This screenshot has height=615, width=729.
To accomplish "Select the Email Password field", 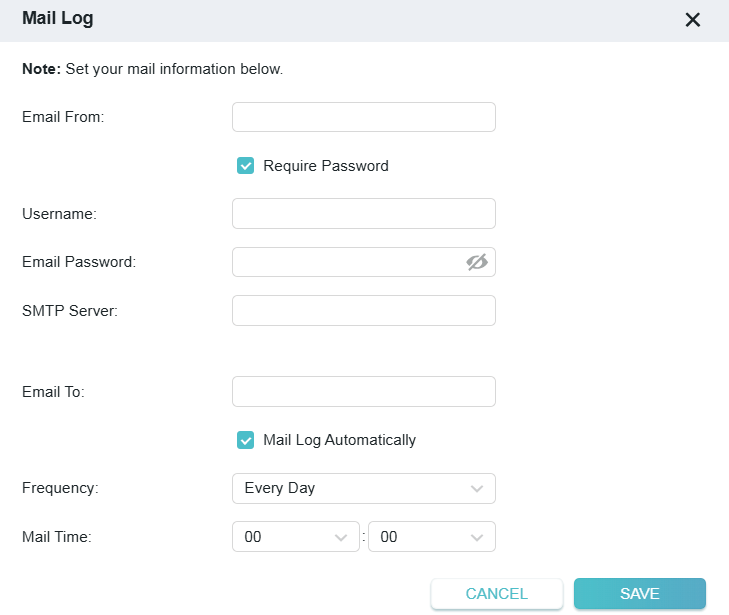I will click(x=345, y=262).
